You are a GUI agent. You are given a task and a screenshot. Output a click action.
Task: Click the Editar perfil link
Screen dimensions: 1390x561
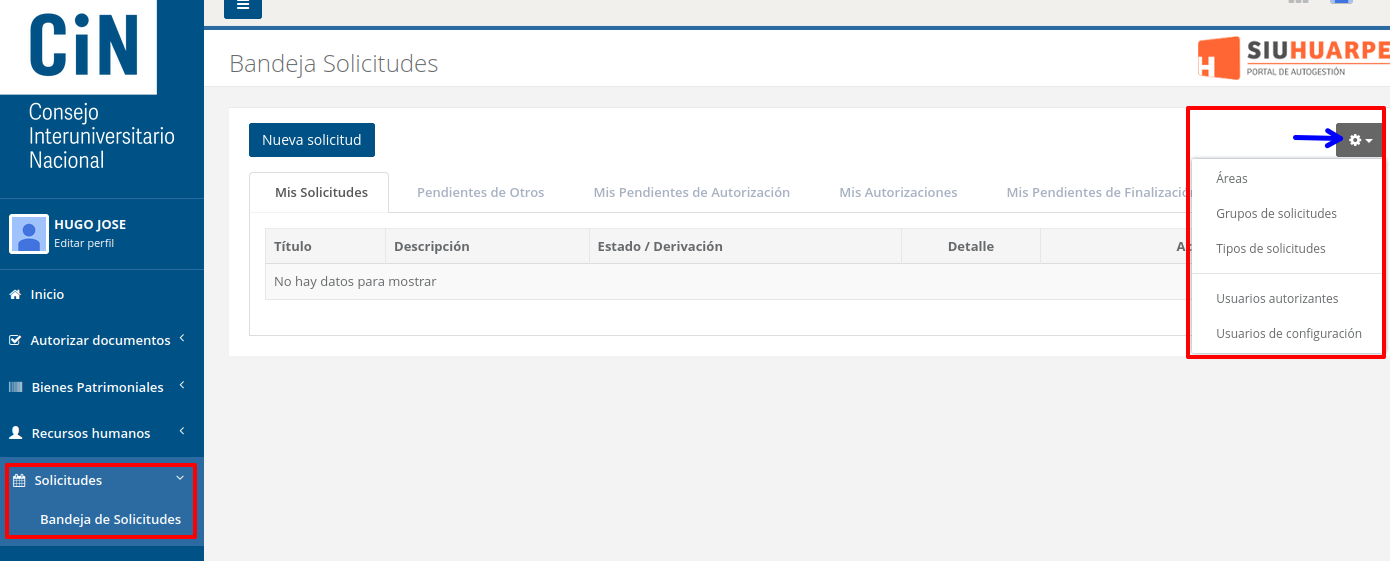84,243
